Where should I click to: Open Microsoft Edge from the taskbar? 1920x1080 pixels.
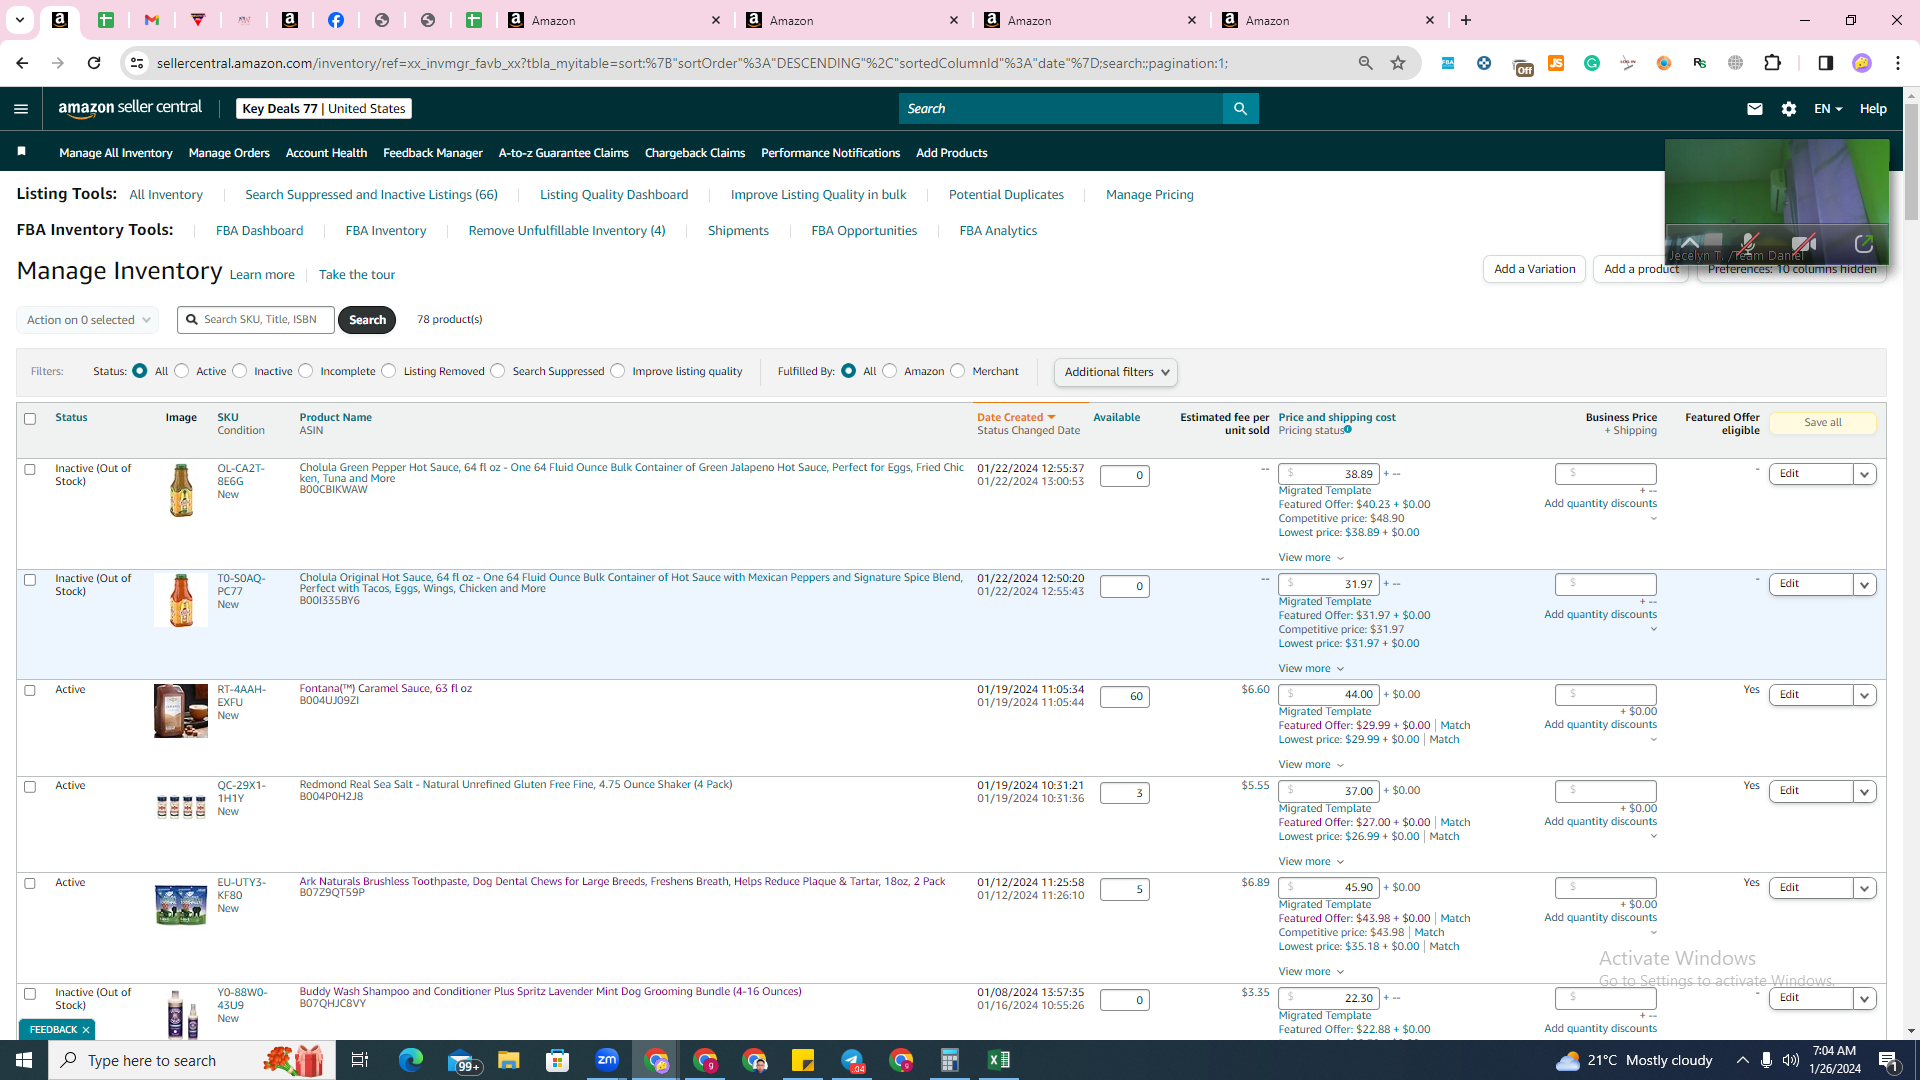pos(411,1060)
